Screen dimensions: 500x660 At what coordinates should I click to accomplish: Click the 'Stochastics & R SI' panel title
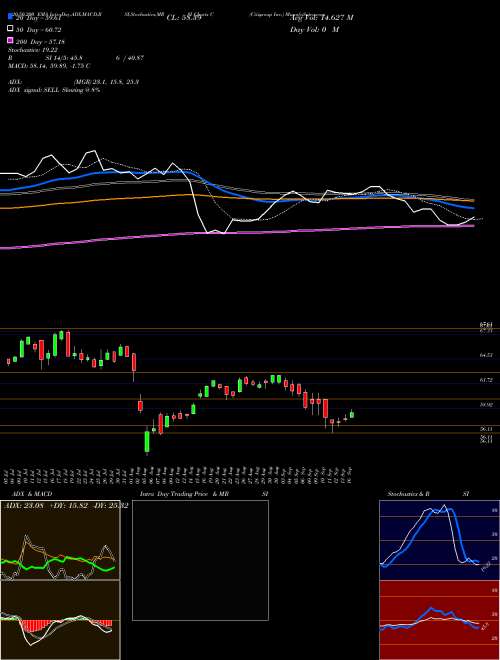[x=428, y=494]
